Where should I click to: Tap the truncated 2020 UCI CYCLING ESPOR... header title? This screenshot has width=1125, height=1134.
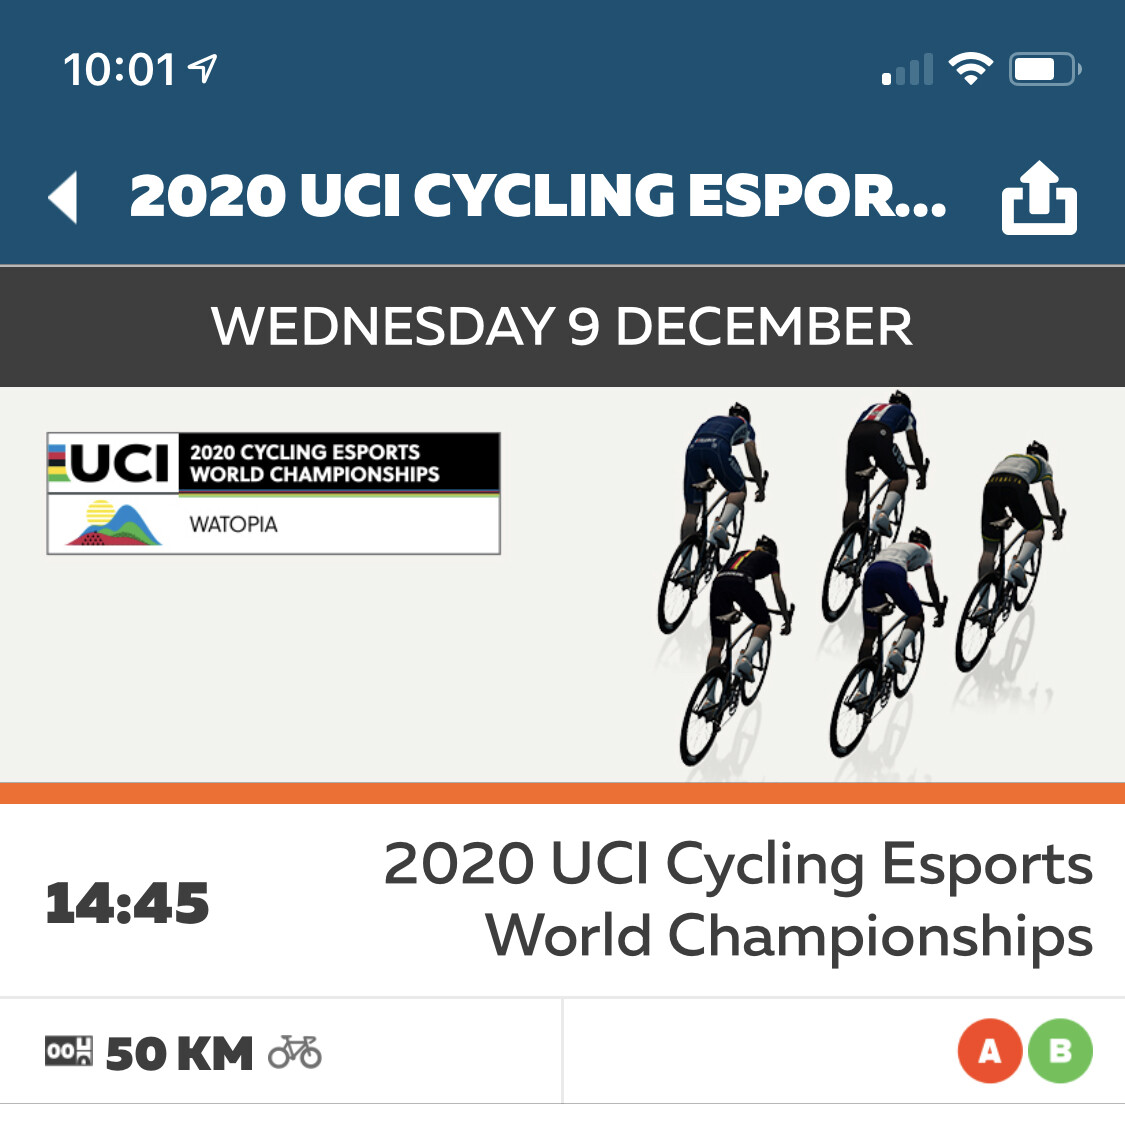(537, 195)
